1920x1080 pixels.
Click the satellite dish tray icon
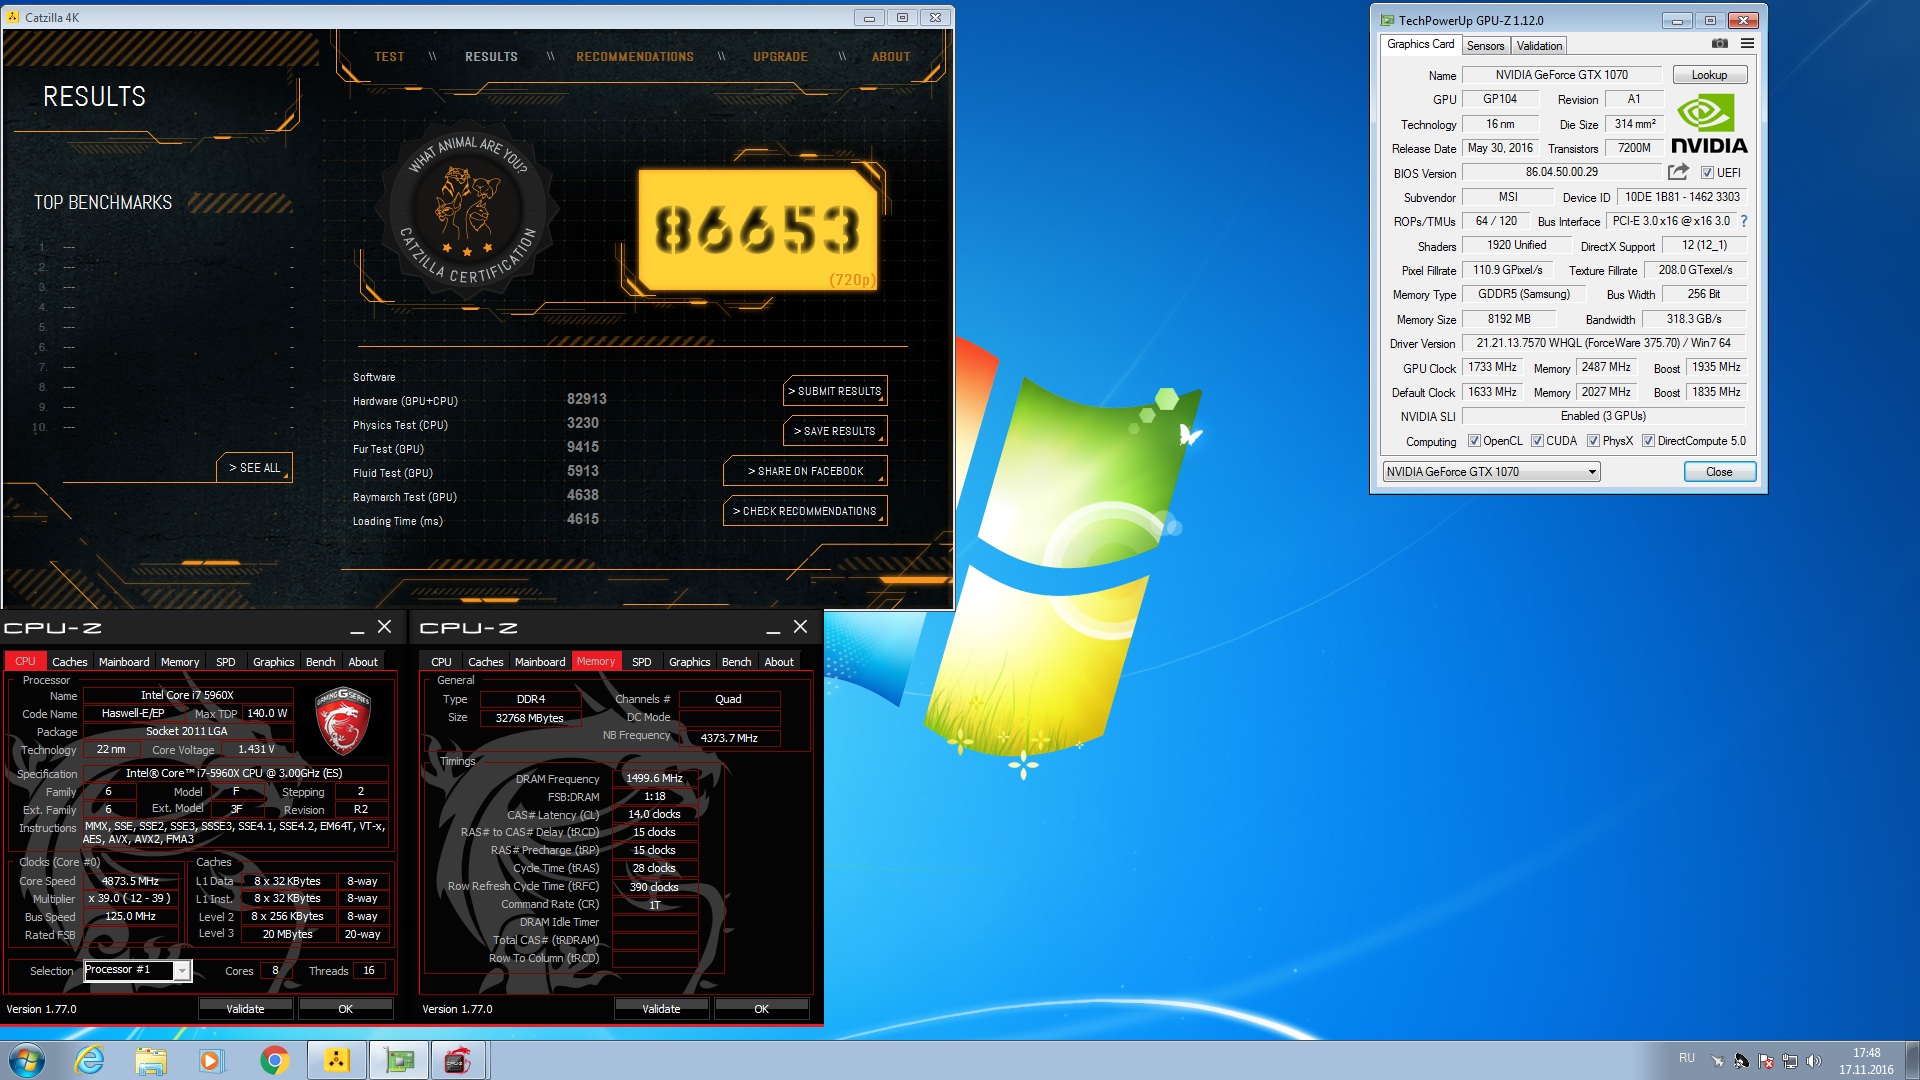(1741, 1061)
